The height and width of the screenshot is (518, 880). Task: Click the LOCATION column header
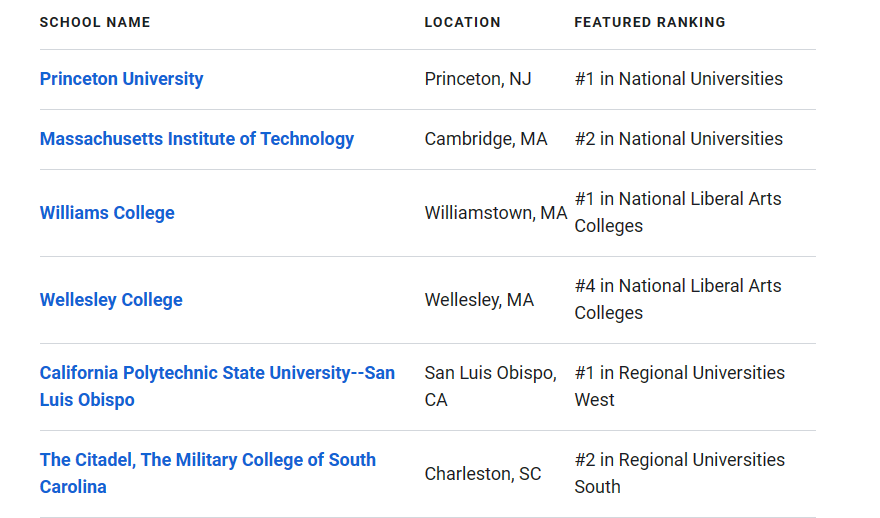(462, 22)
